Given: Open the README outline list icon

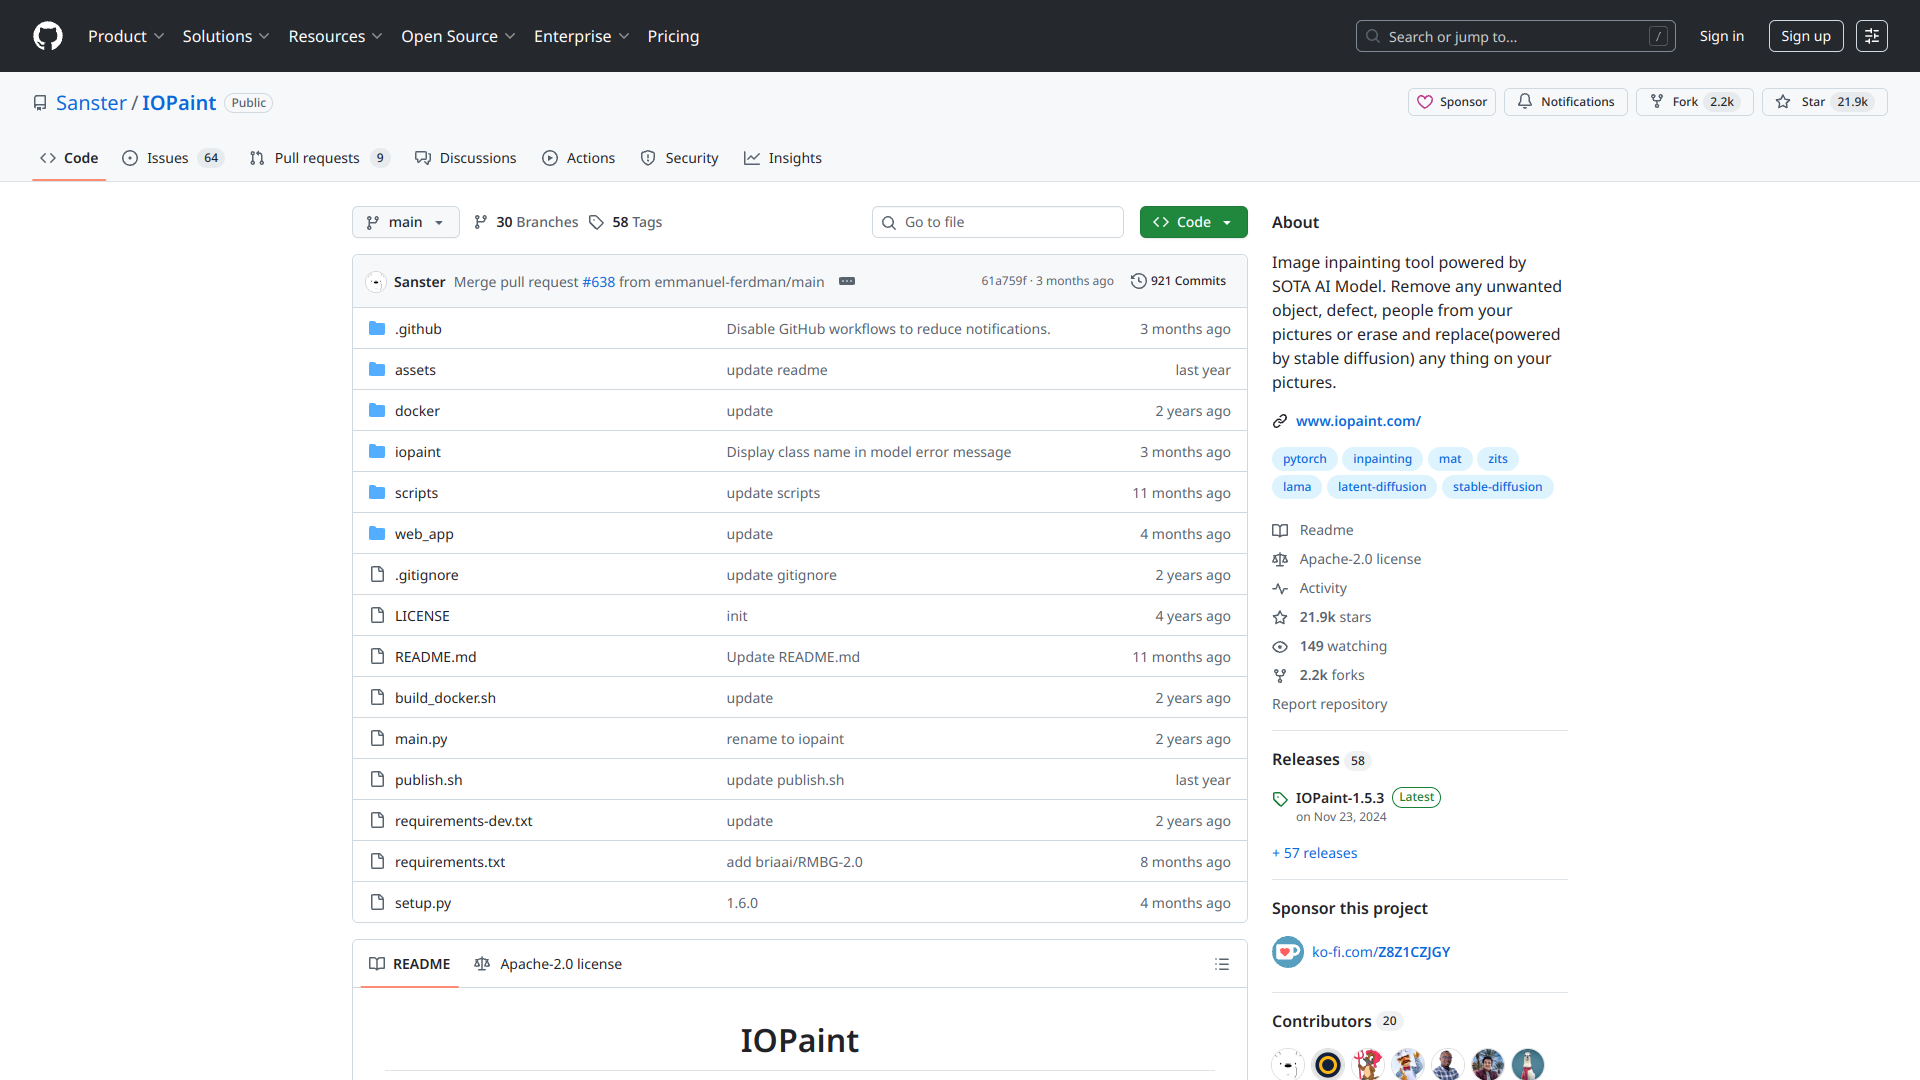Looking at the screenshot, I should 1221,964.
